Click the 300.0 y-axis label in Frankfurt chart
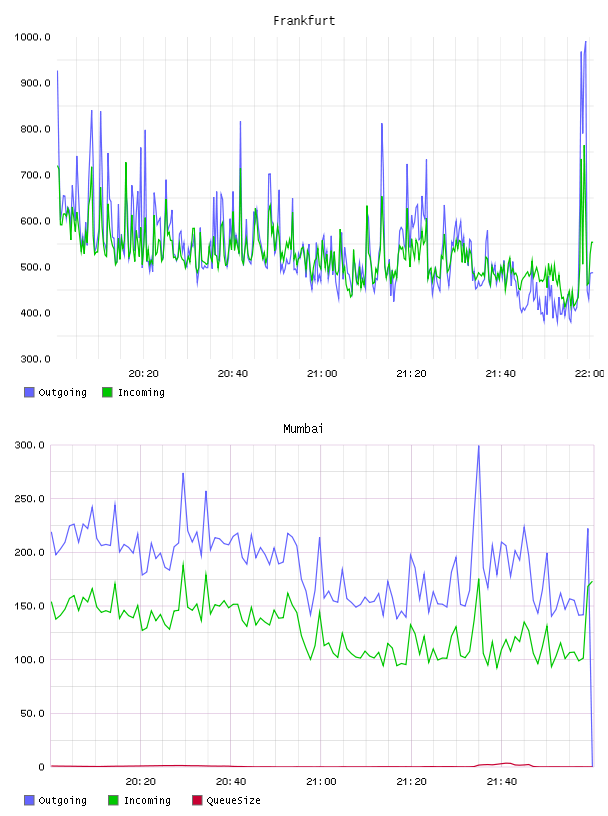 pos(35,359)
